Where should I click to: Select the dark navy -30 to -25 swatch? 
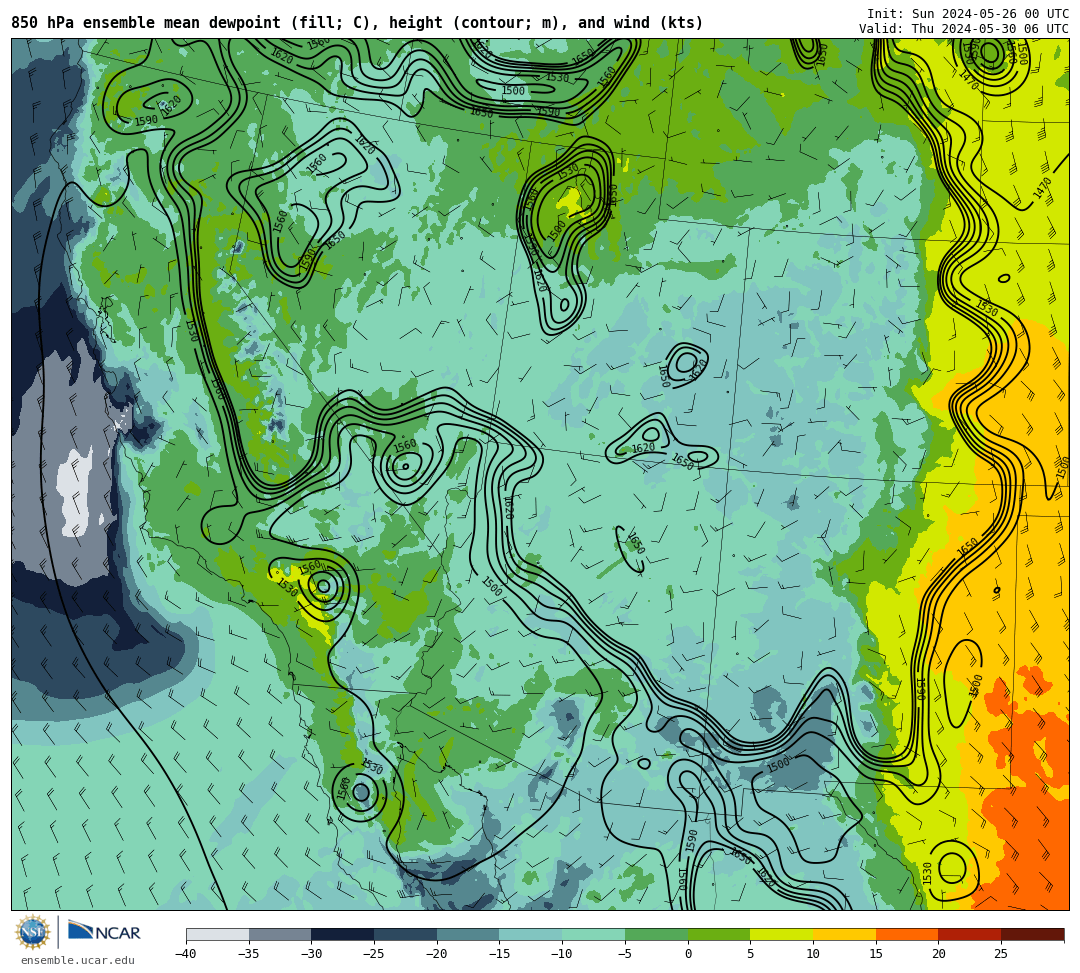(343, 934)
